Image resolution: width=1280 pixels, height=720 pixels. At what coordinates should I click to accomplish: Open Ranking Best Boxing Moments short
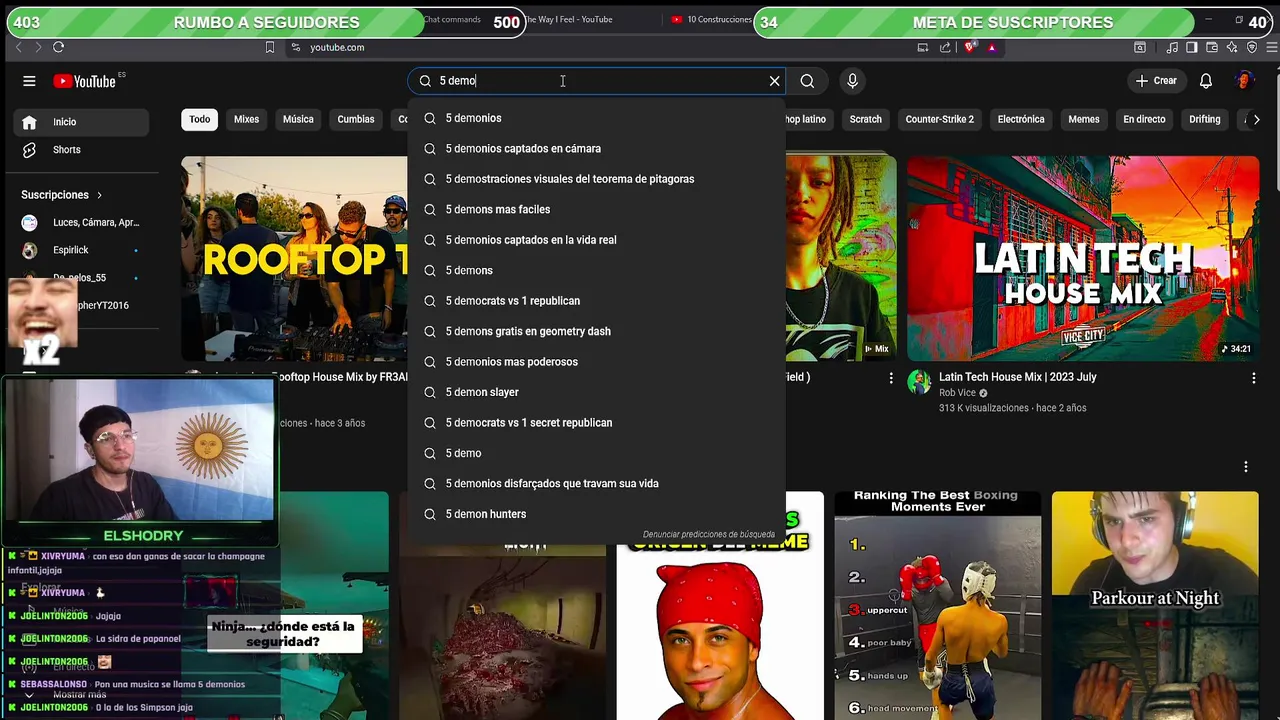(938, 605)
